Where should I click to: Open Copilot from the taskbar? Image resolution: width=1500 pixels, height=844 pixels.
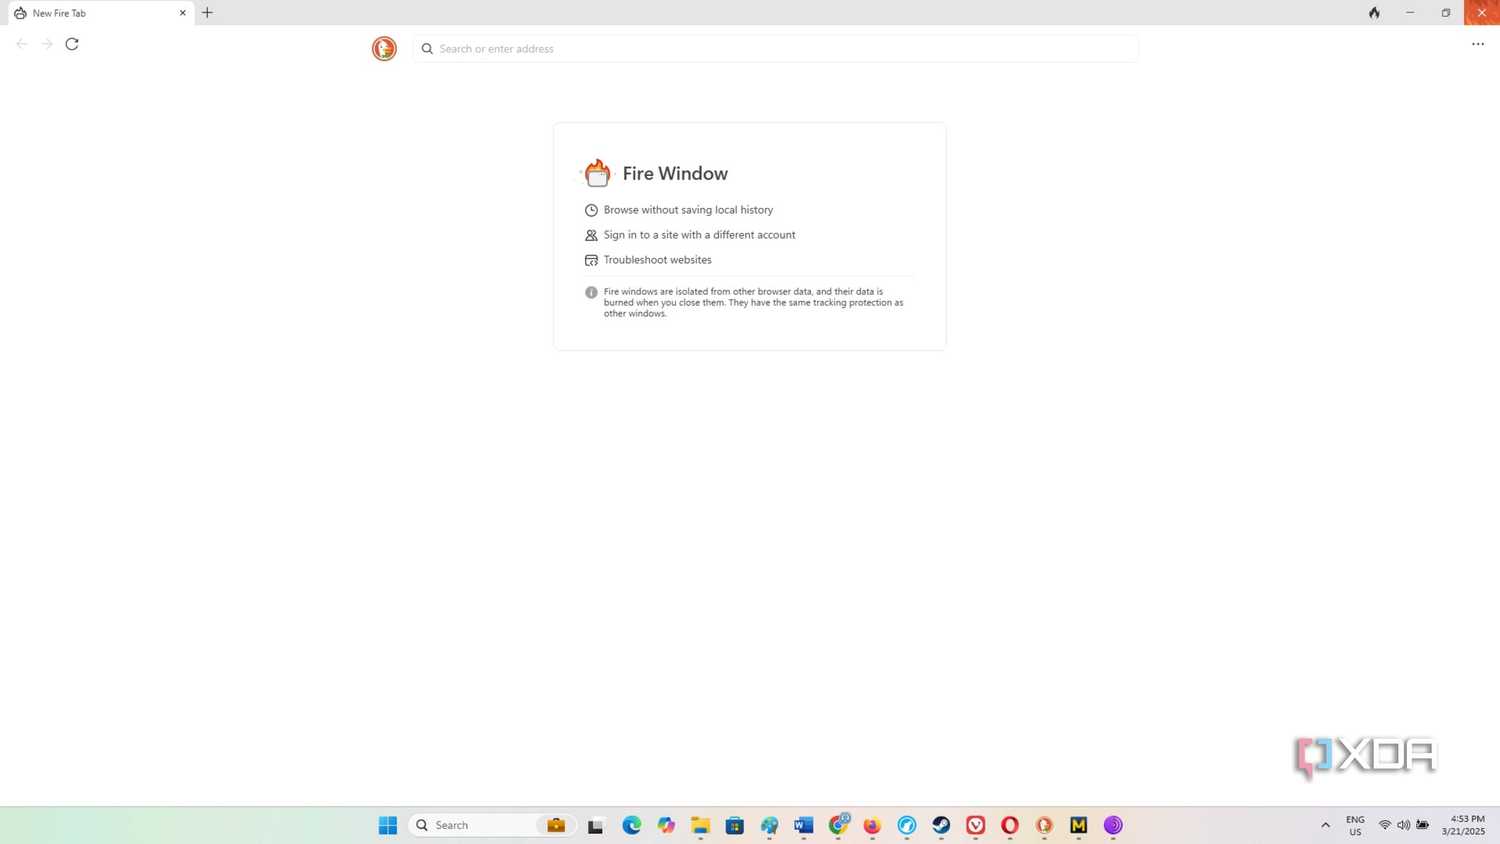tap(666, 825)
